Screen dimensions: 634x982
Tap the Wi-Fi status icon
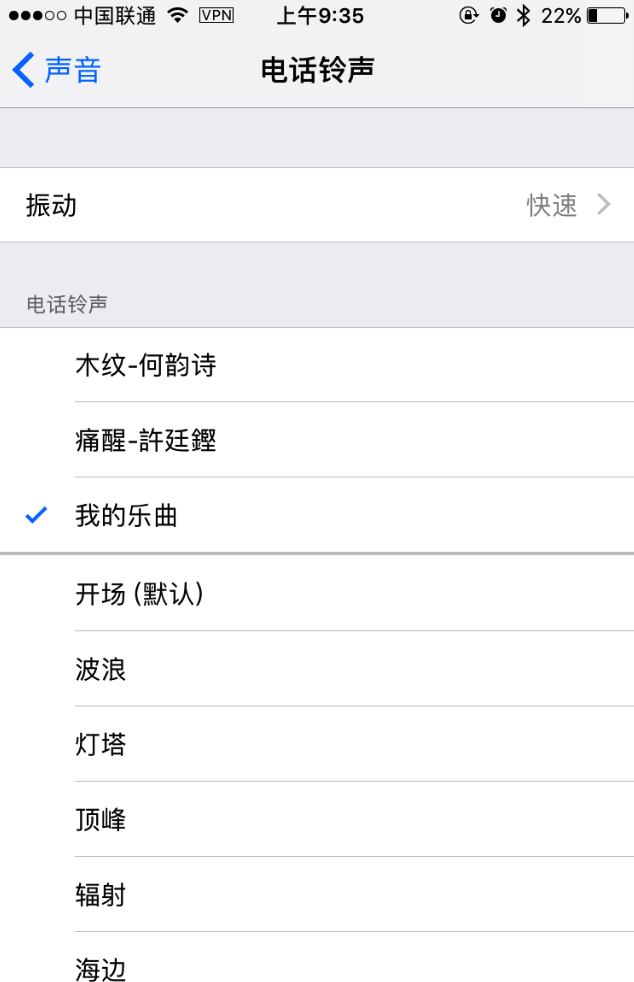(178, 15)
